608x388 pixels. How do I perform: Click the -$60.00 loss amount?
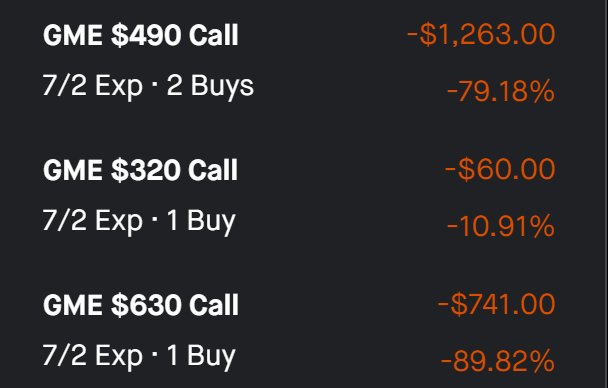[500, 169]
